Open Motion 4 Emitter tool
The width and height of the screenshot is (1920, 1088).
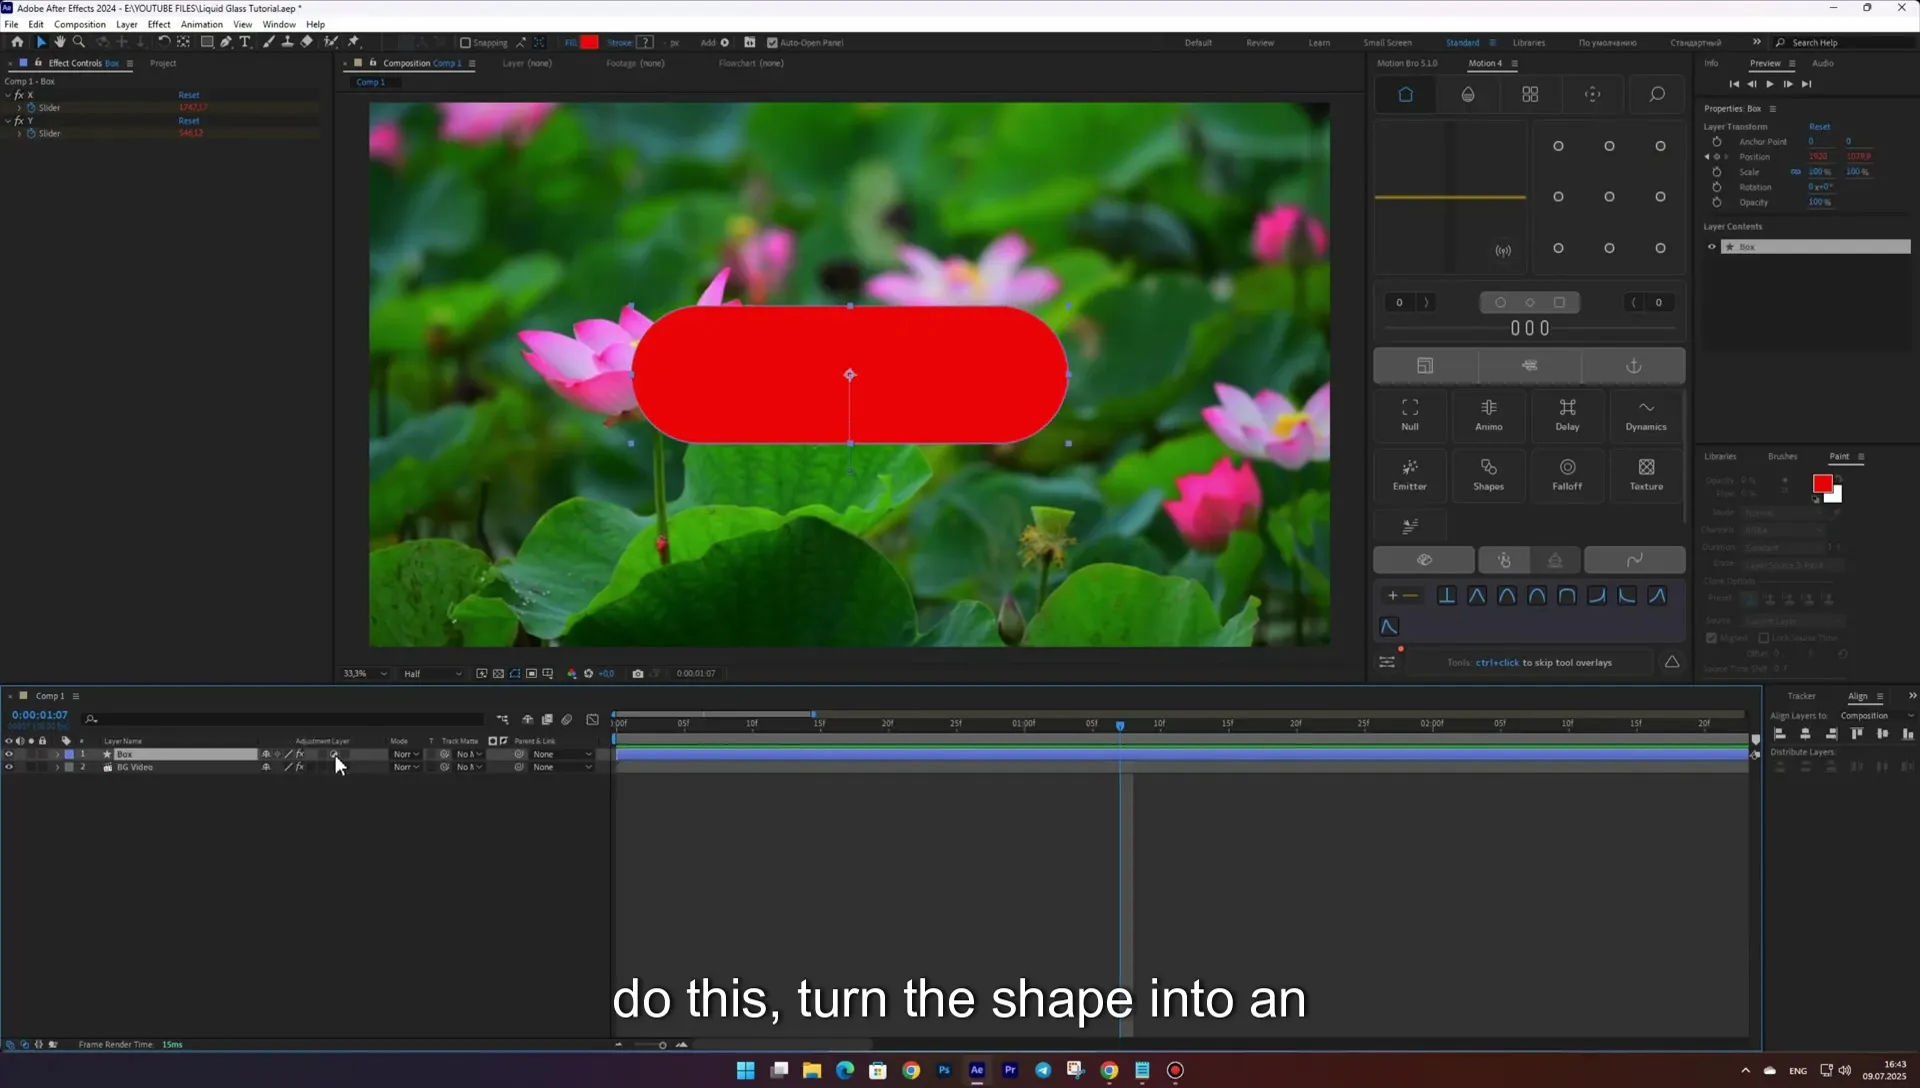pyautogui.click(x=1410, y=474)
